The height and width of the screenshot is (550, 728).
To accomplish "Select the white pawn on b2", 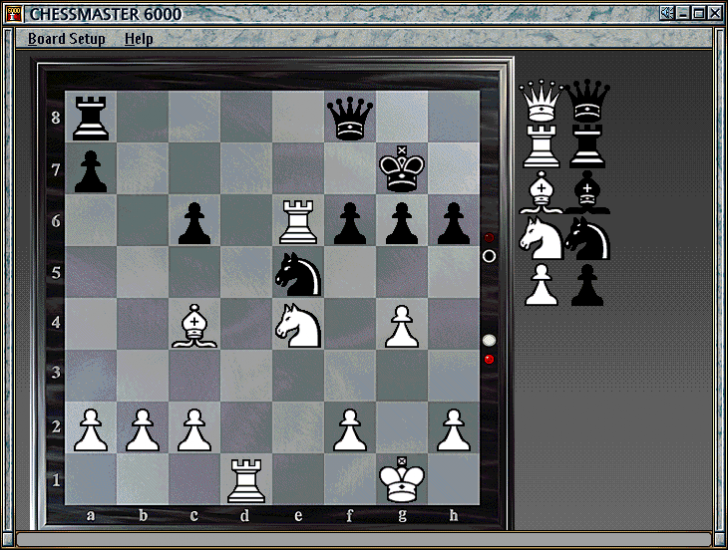I will point(143,430).
